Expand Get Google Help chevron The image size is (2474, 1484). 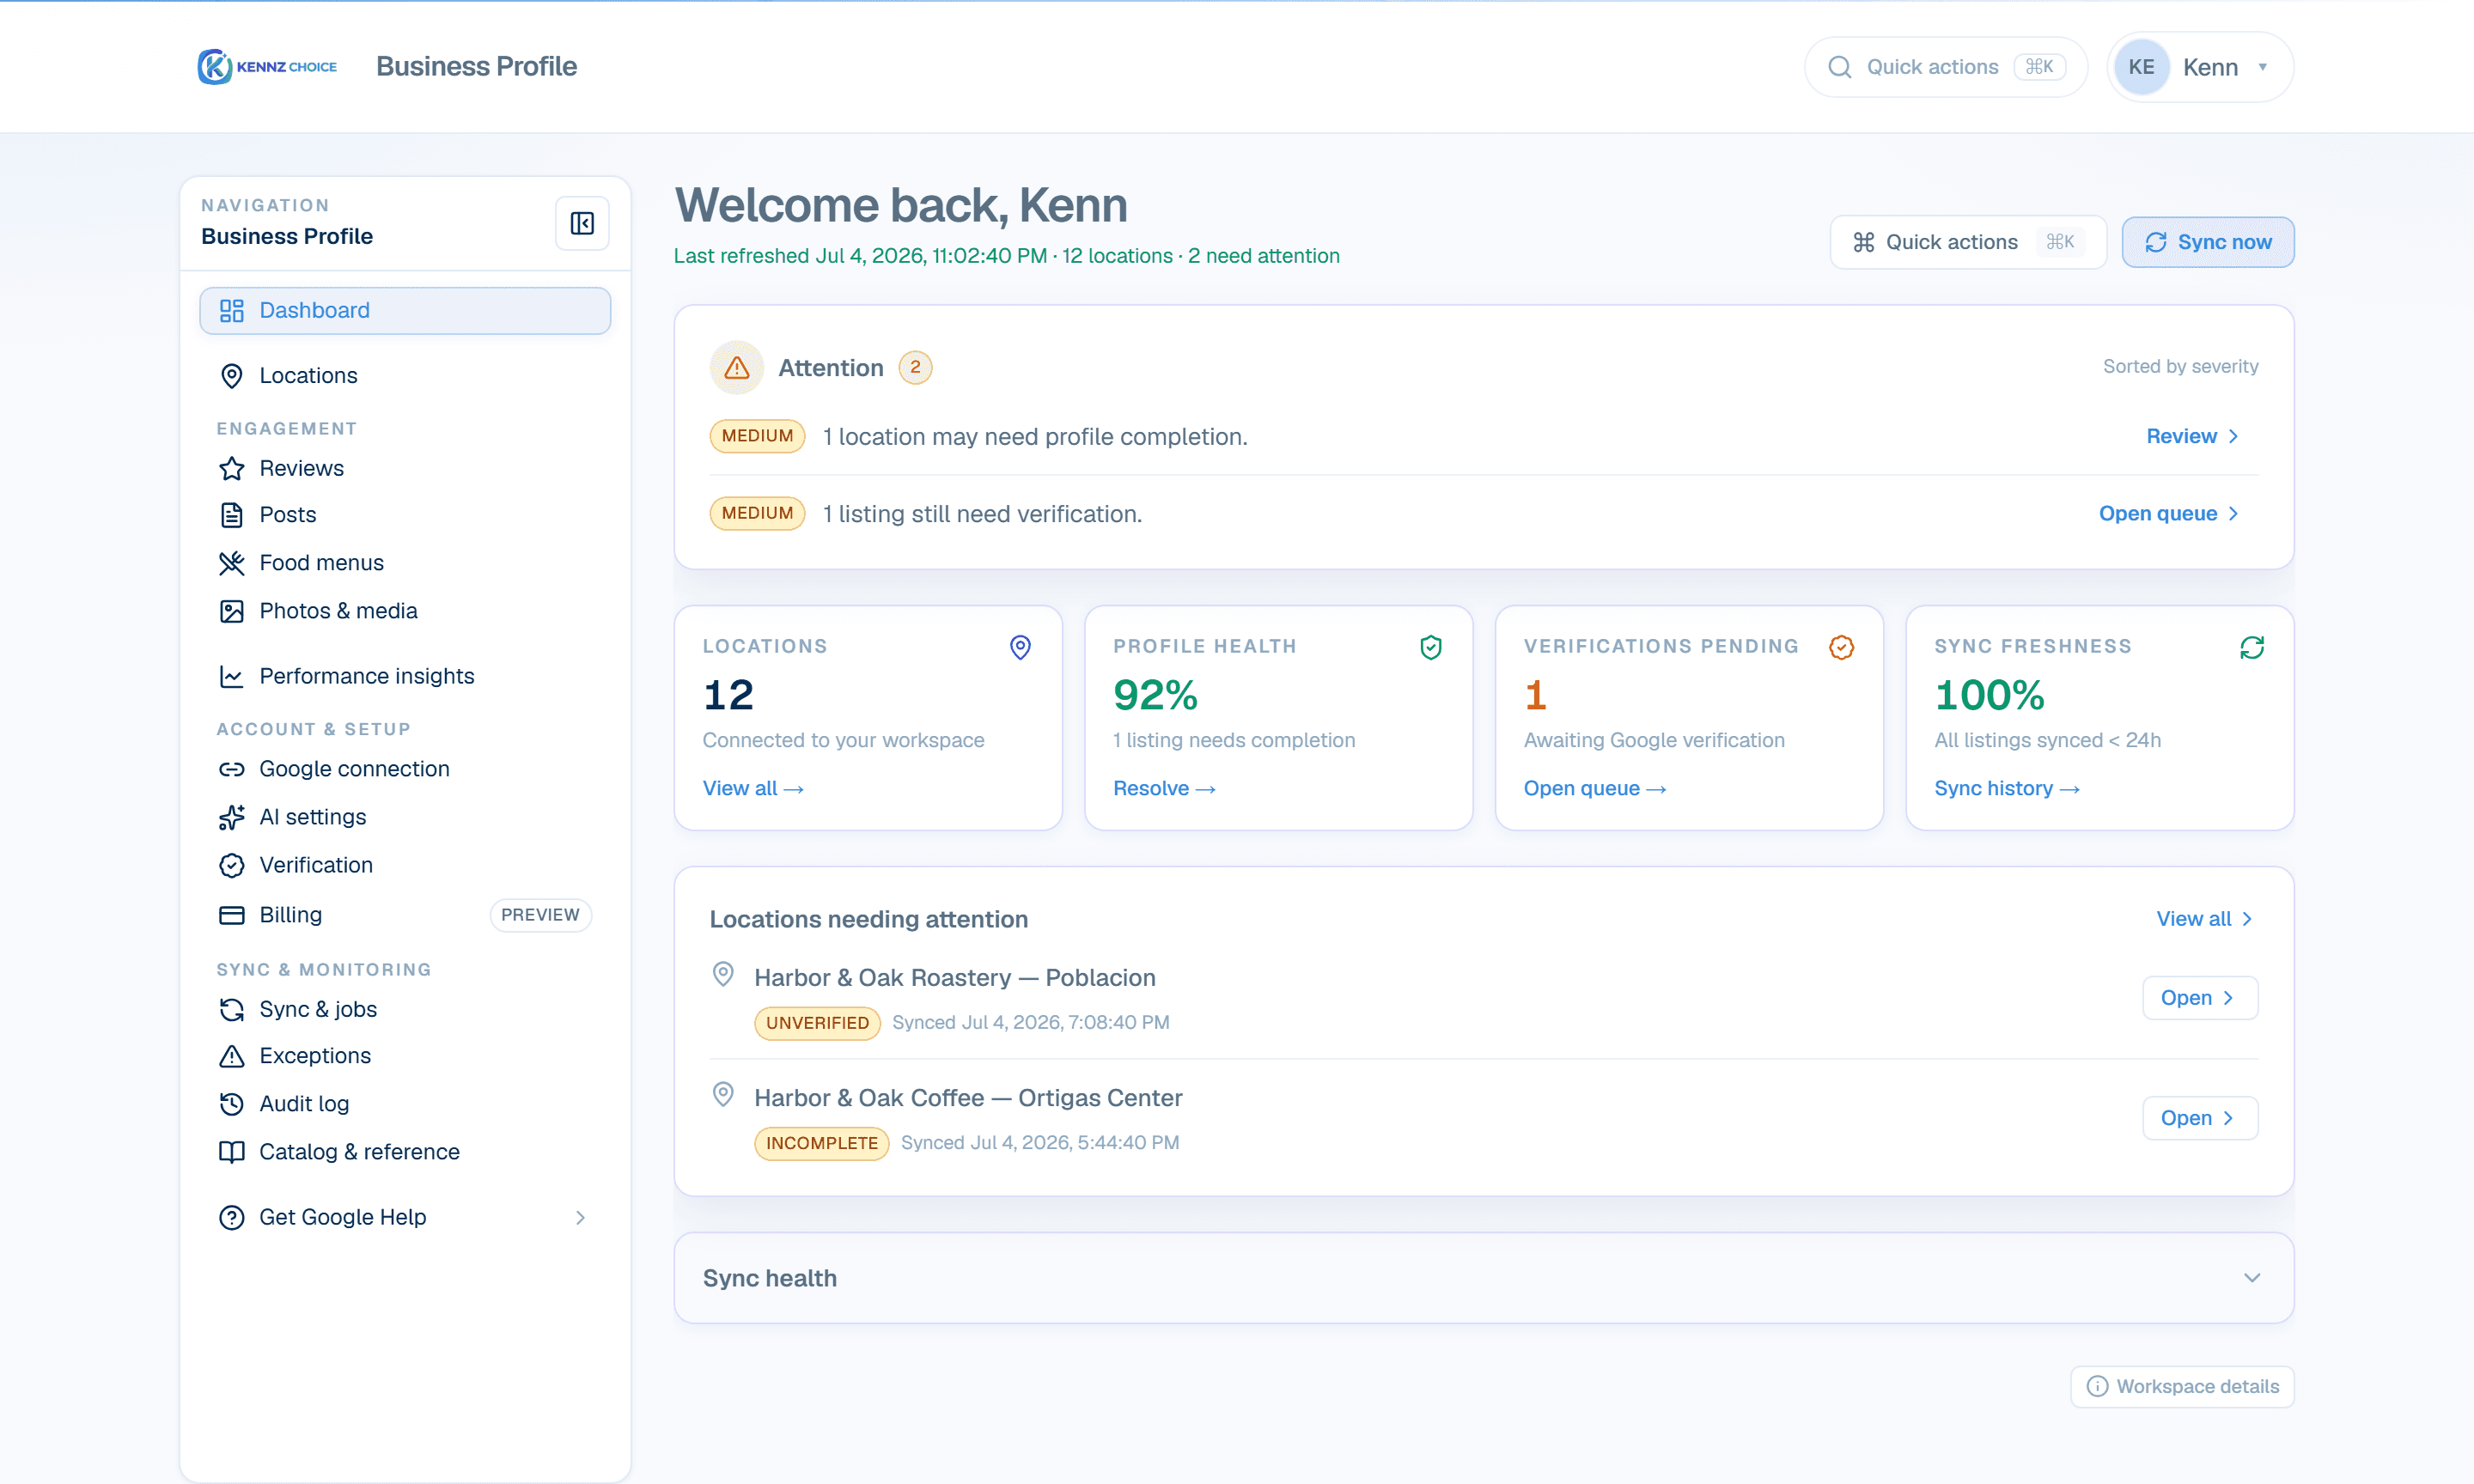click(580, 1217)
